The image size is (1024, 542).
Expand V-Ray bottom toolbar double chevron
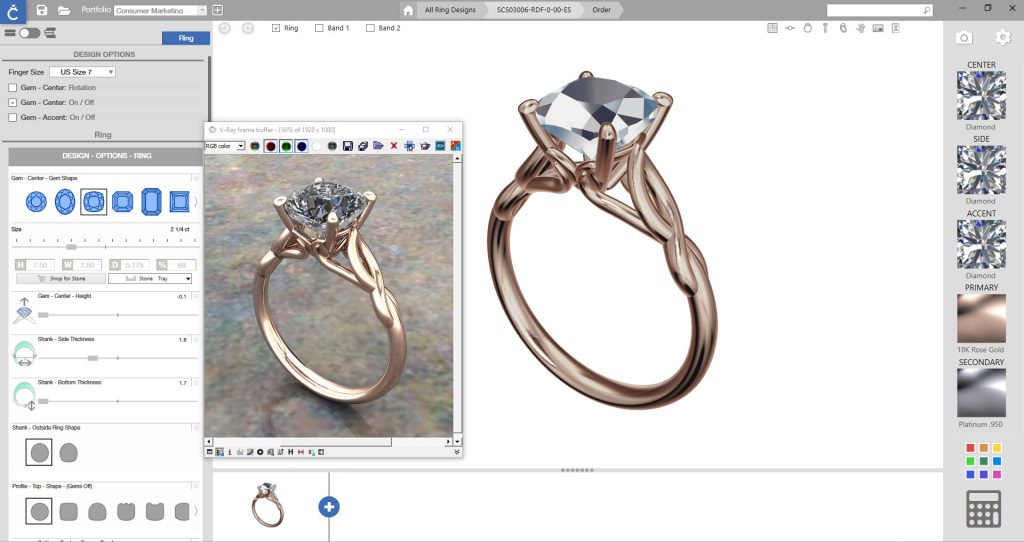pos(456,452)
